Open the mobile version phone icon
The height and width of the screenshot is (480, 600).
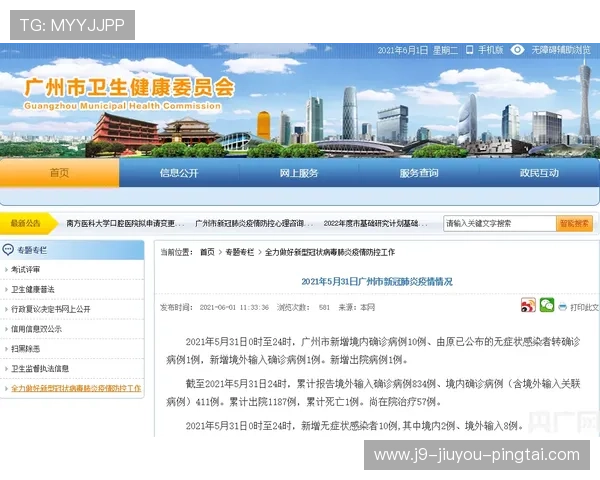point(470,50)
